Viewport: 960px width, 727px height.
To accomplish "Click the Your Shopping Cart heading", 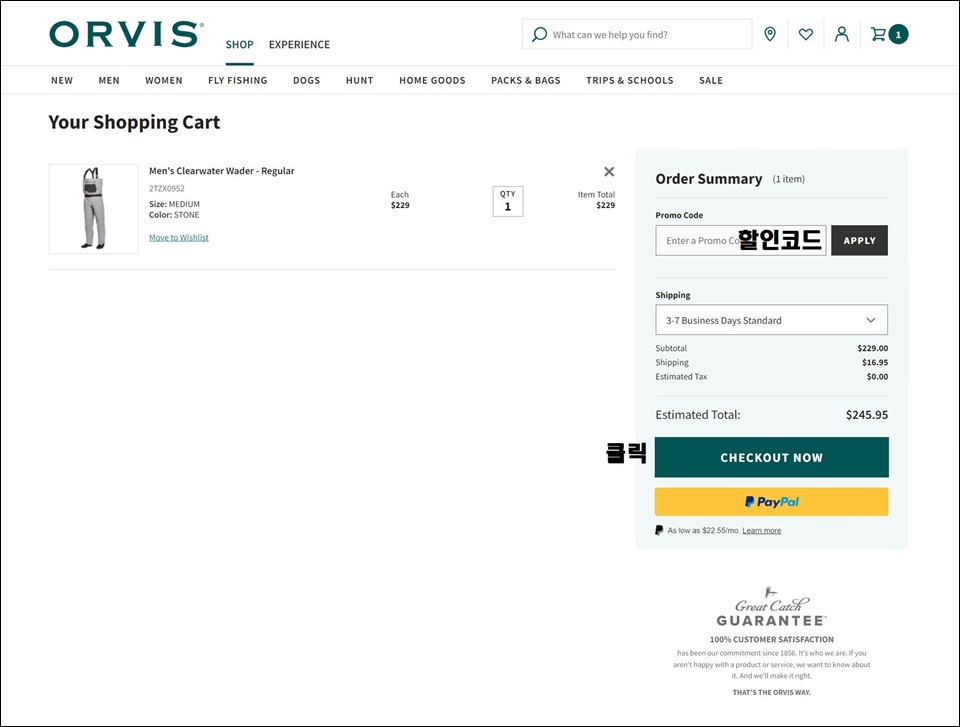I will 134,122.
